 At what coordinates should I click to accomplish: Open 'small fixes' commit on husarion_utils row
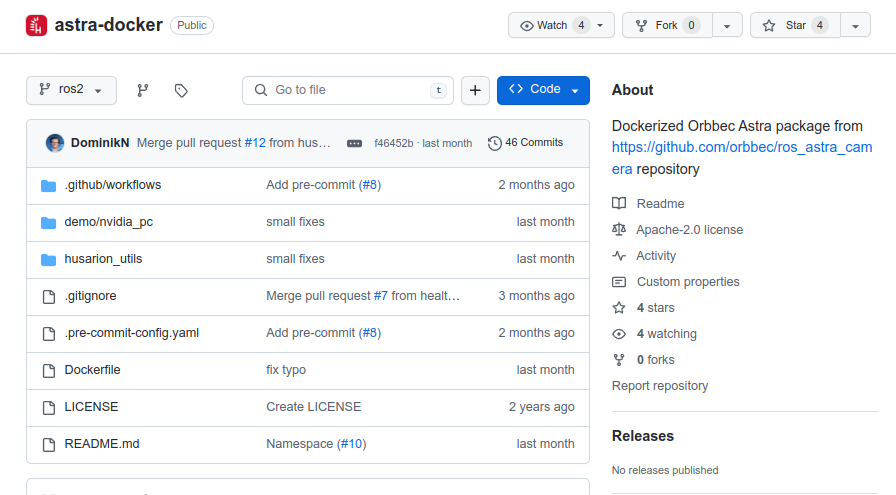click(x=295, y=259)
